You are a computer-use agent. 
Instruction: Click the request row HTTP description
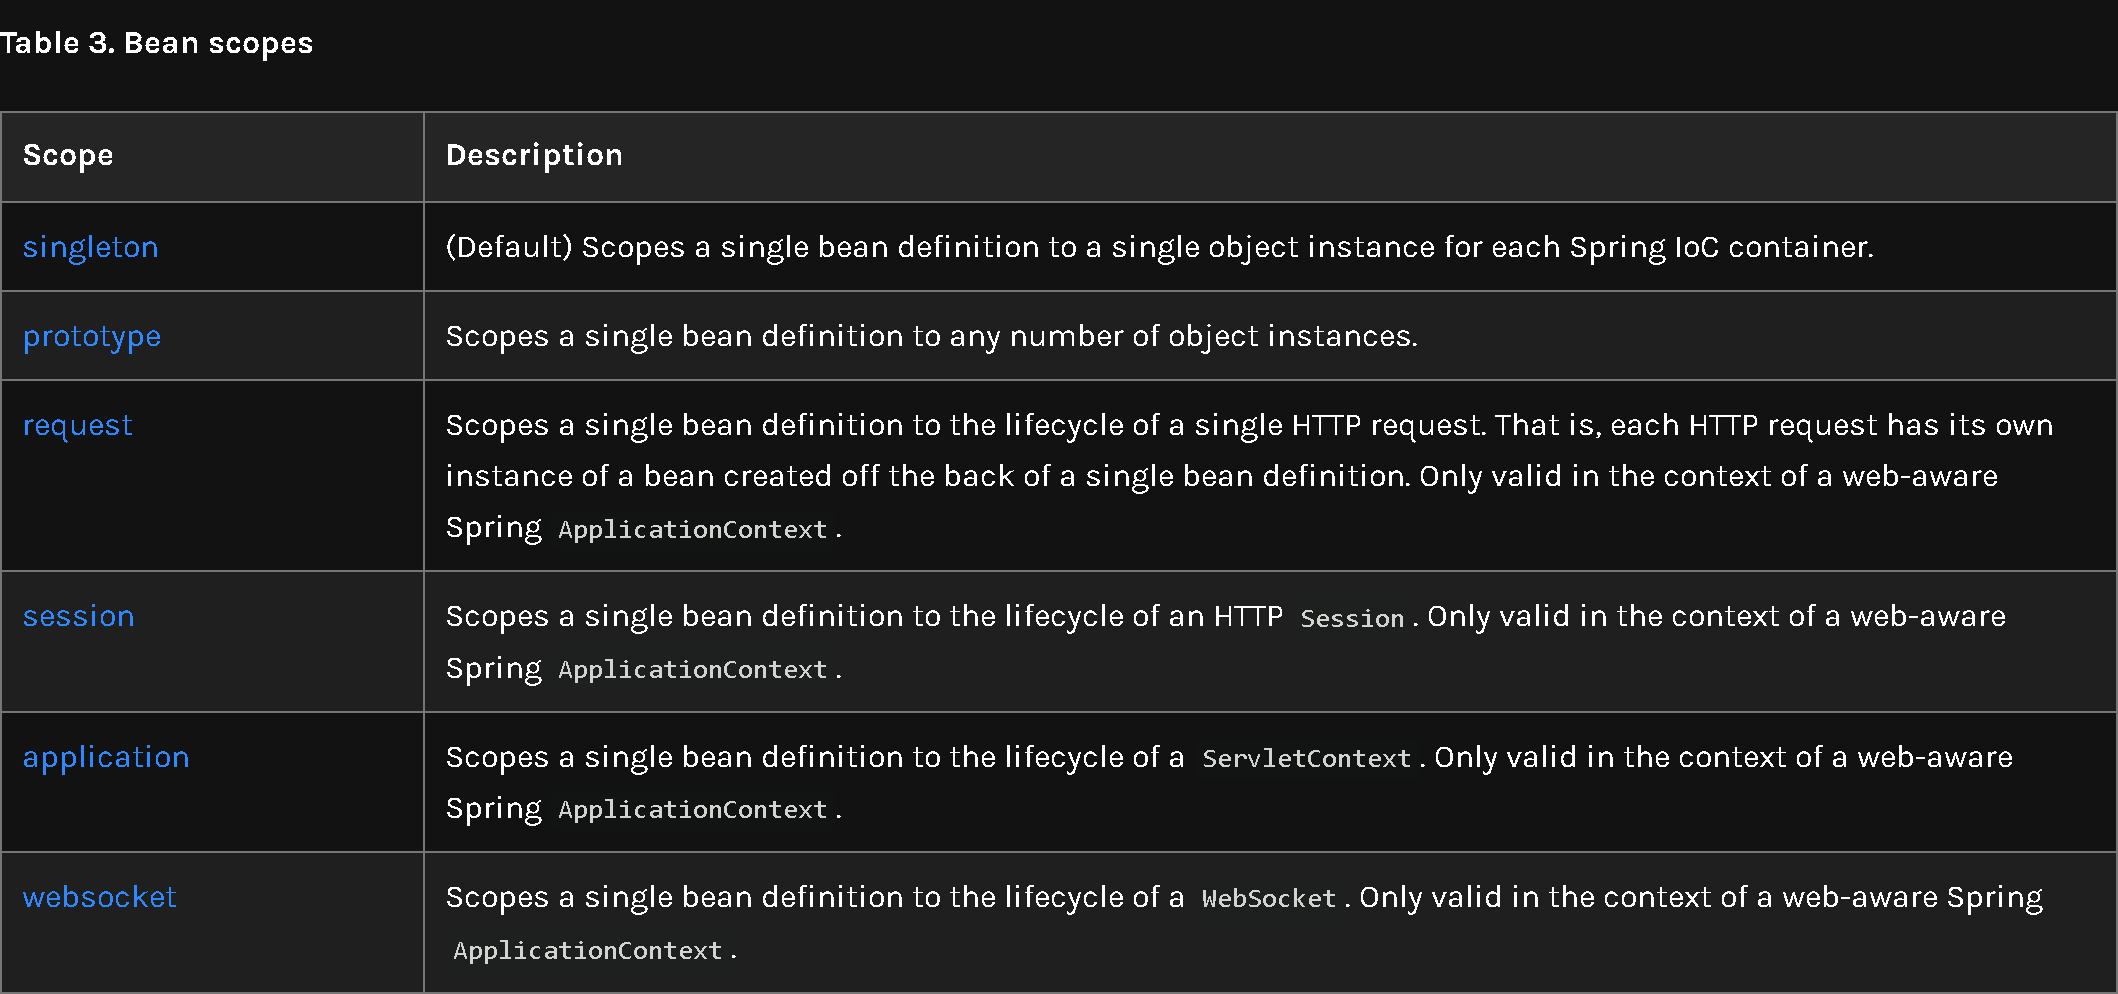(1249, 476)
